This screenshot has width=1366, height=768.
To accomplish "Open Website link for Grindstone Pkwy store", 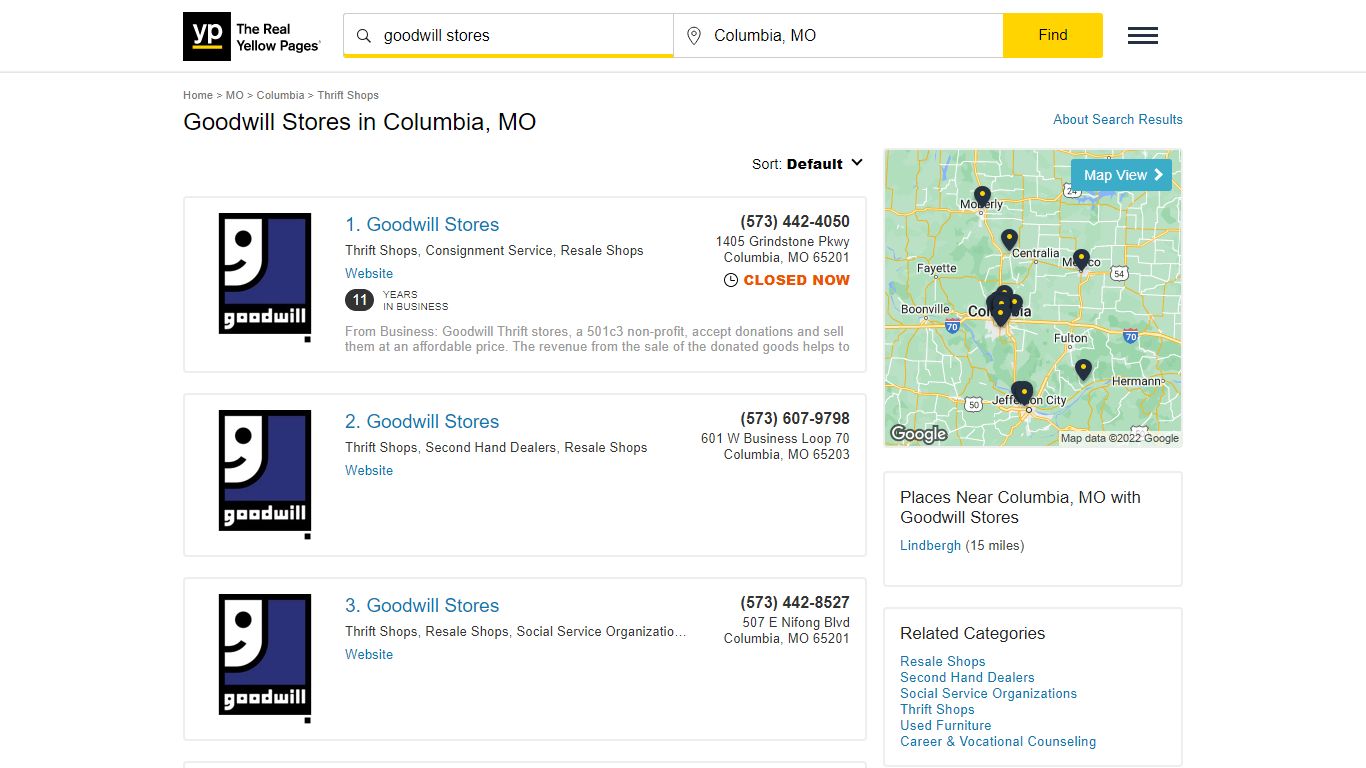I will click(x=369, y=274).
